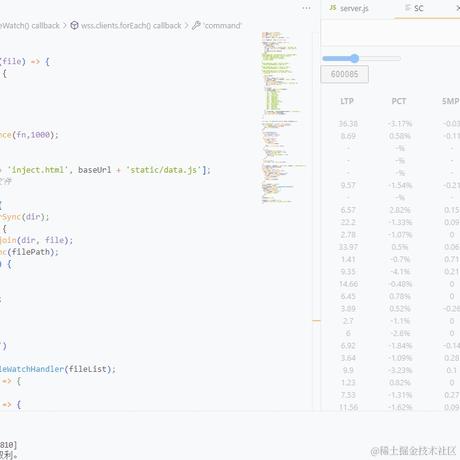This screenshot has height=460, width=460.
Task: Select the LTP value 7.53
Action: click(x=348, y=395)
